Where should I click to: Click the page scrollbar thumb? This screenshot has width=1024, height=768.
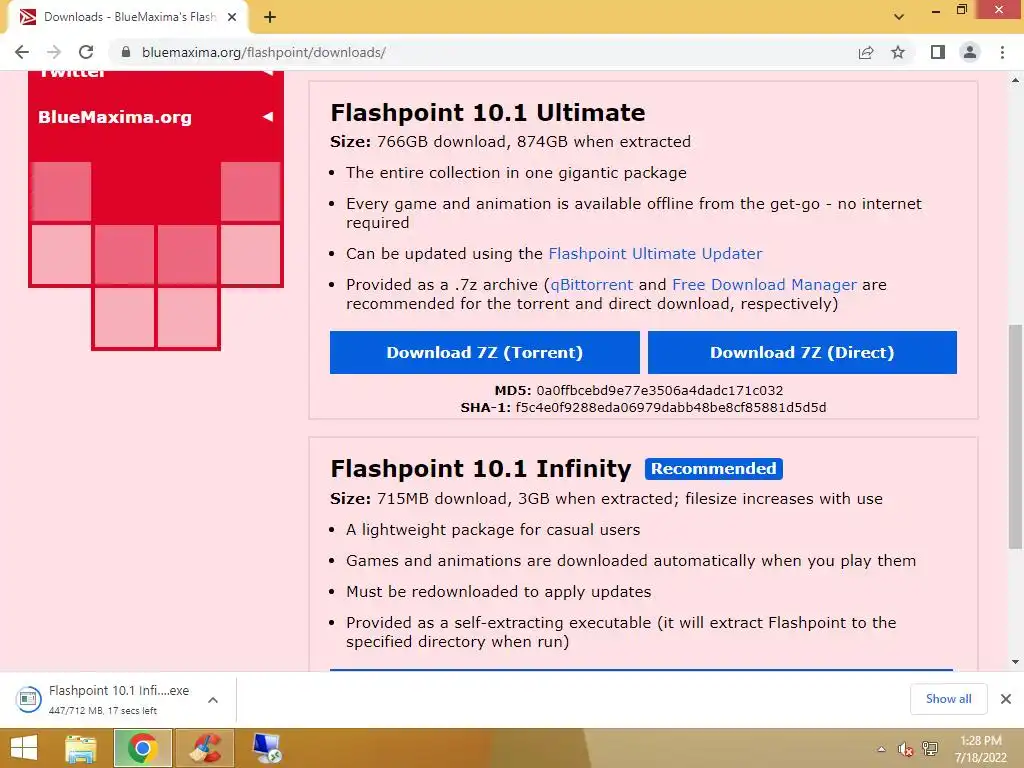[x=1016, y=436]
